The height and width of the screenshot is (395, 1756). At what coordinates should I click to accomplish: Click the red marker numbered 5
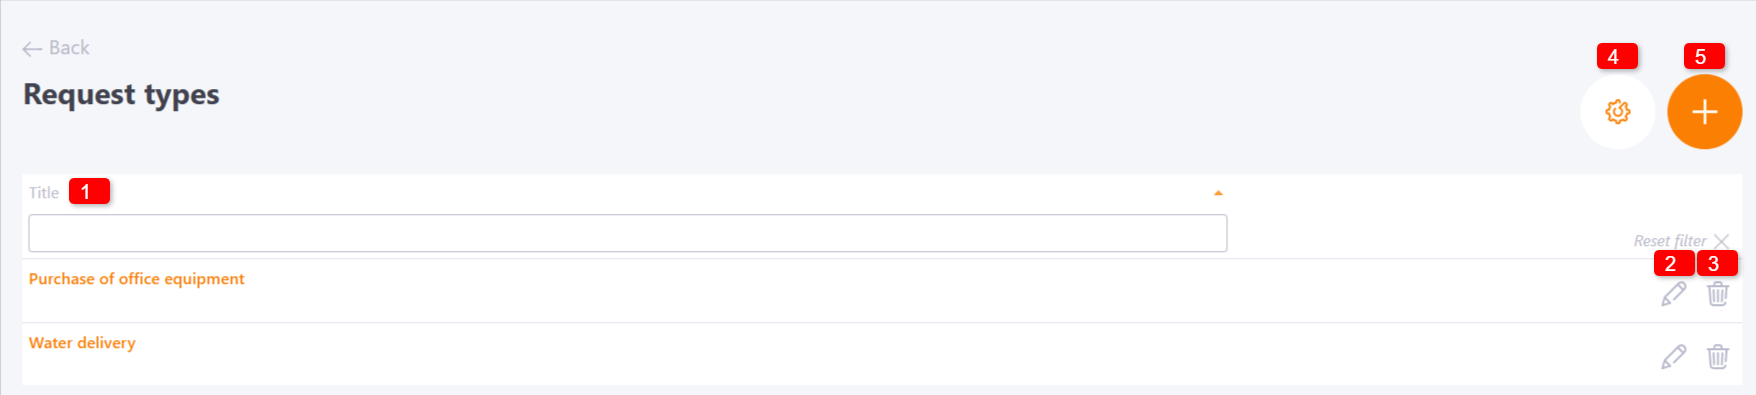(1704, 57)
